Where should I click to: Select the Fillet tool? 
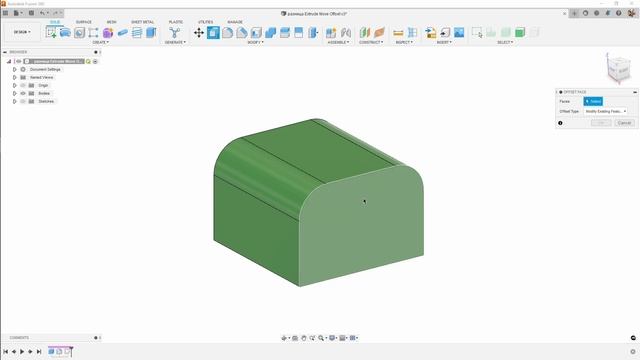click(227, 33)
